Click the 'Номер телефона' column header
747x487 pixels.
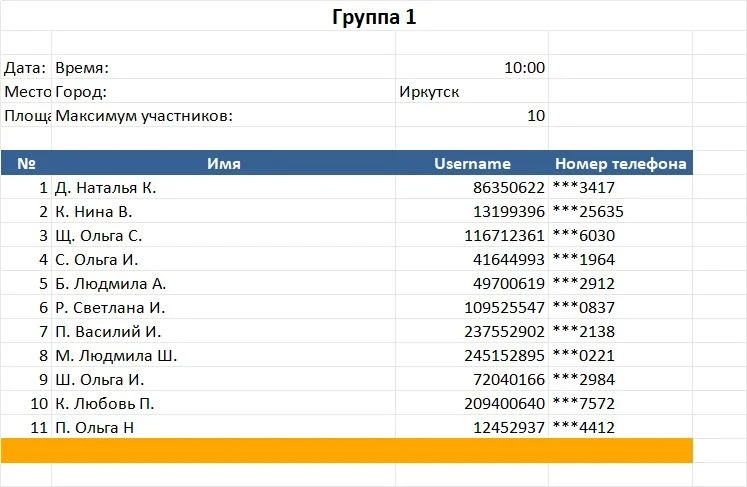tap(620, 163)
